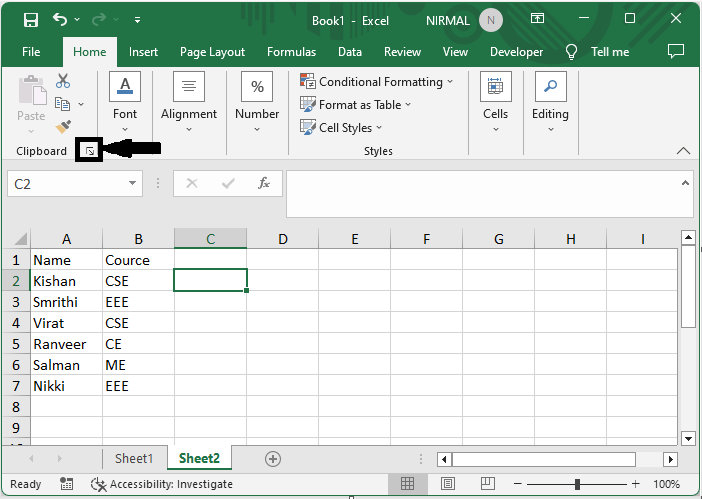The image size is (702, 499).
Task: Click the Undo arrow icon
Action: tap(60, 20)
